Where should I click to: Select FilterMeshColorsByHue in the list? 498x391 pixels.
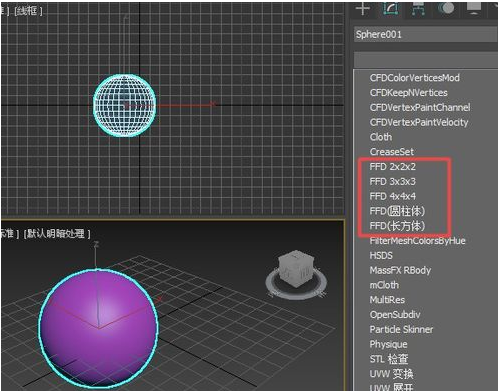coord(417,241)
